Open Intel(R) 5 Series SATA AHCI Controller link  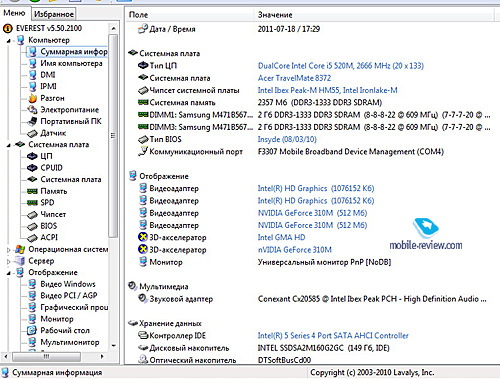333,336
